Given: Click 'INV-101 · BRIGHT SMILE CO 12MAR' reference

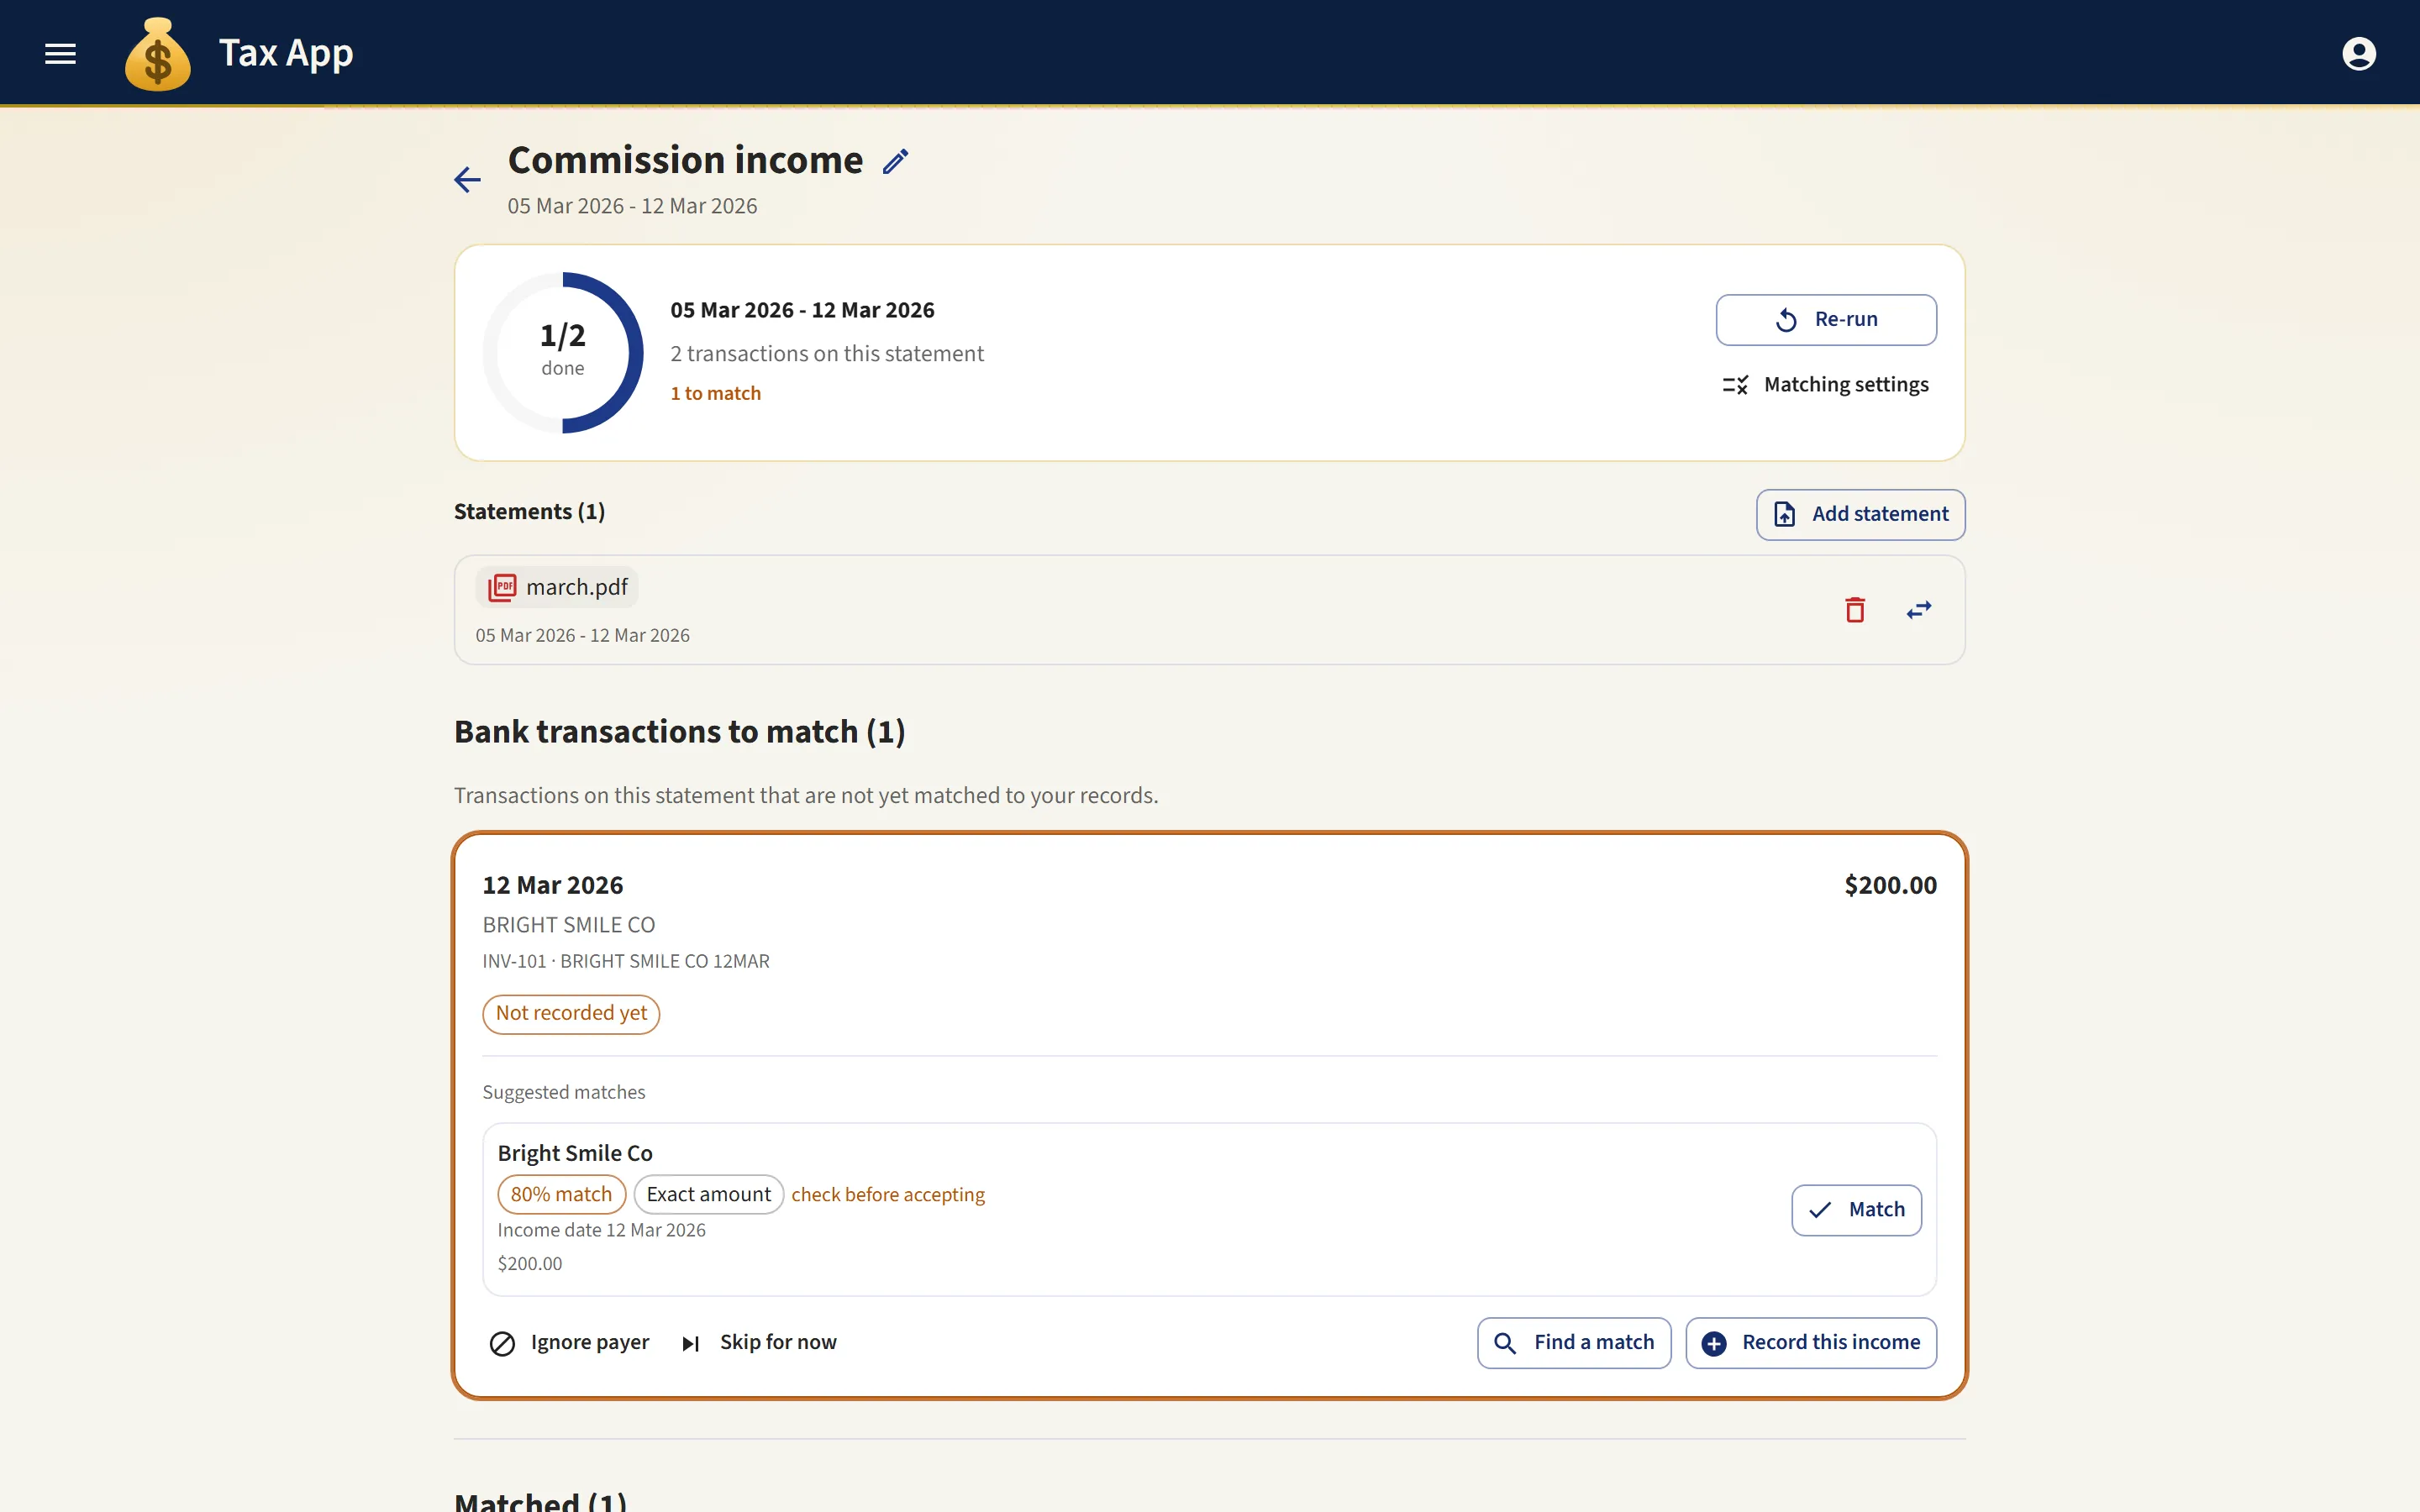Looking at the screenshot, I should tap(626, 961).
